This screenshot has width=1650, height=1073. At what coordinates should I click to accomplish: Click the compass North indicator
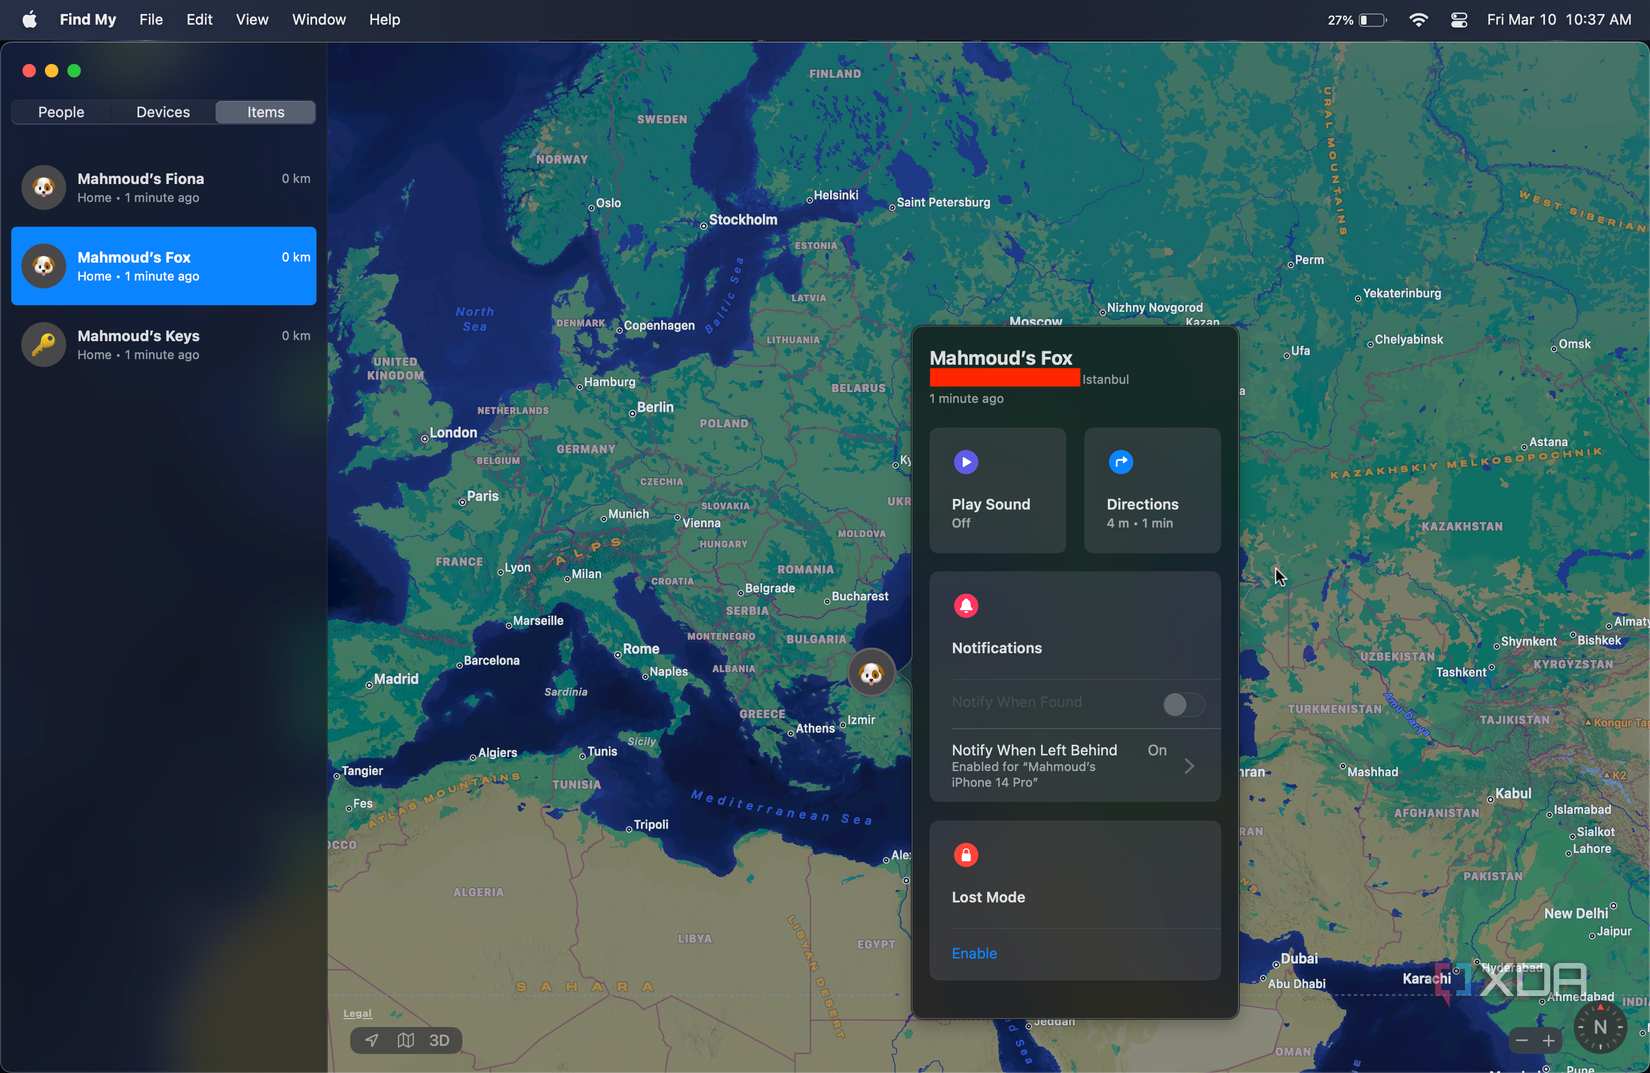[x=1600, y=1027]
